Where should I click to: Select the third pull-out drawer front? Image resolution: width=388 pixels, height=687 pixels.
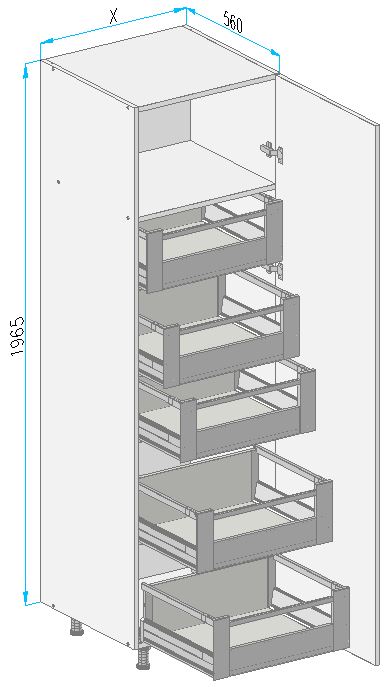[248, 416]
